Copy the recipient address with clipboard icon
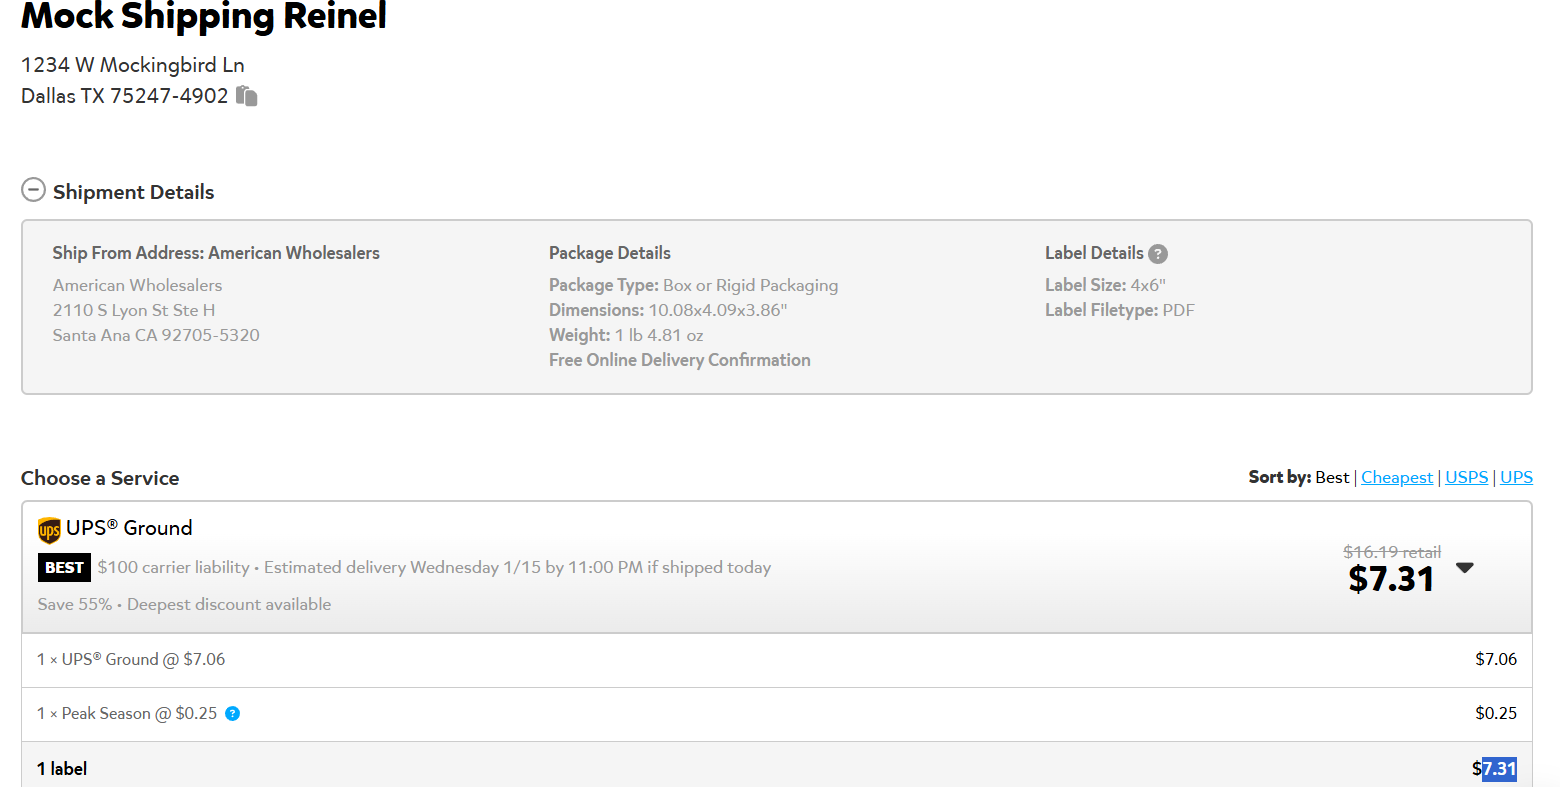Screen dimensions: 1560x787 point(247,96)
